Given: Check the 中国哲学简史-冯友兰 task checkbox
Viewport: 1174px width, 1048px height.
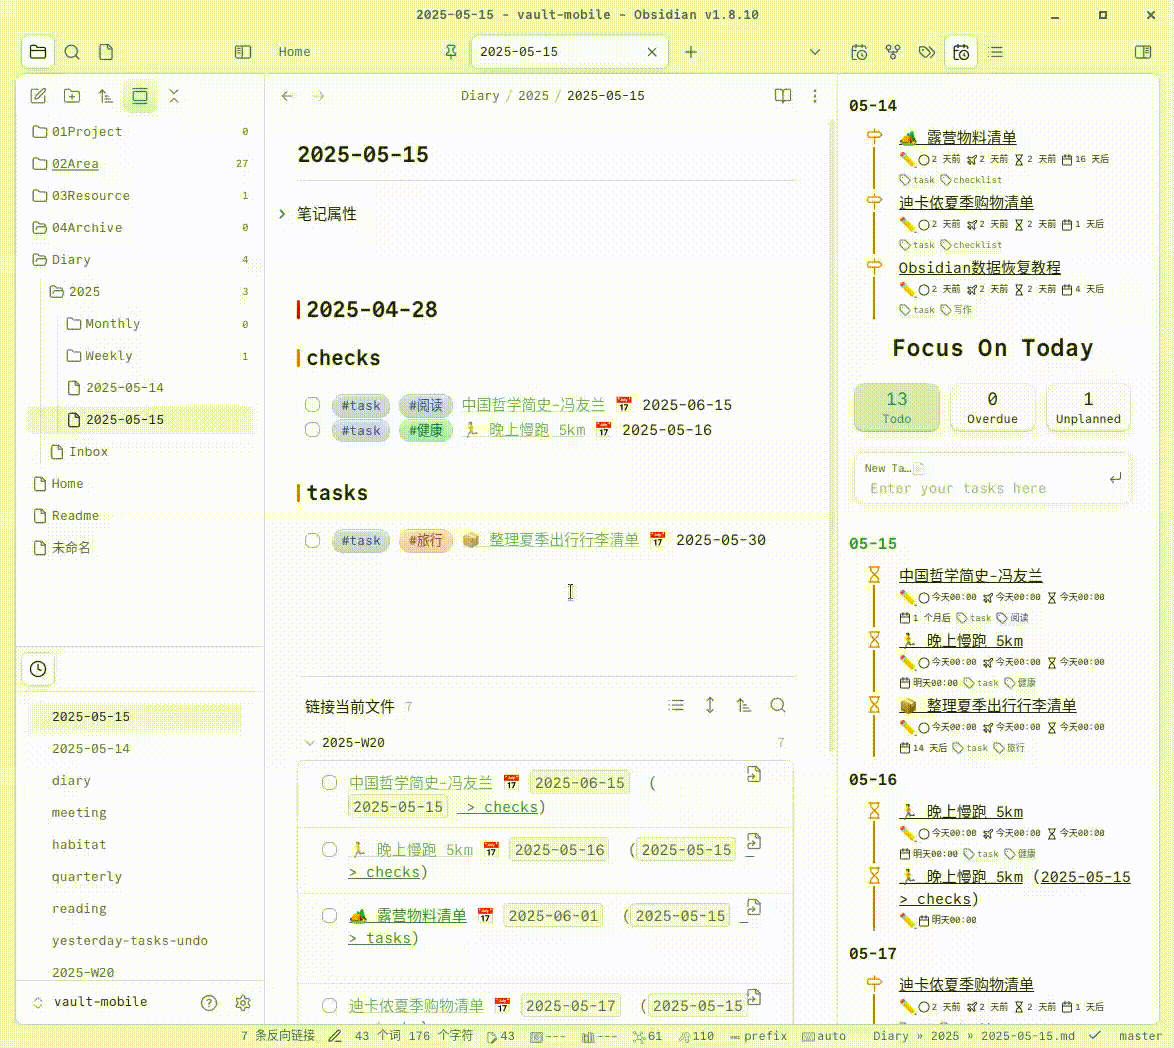Looking at the screenshot, I should coord(313,405).
